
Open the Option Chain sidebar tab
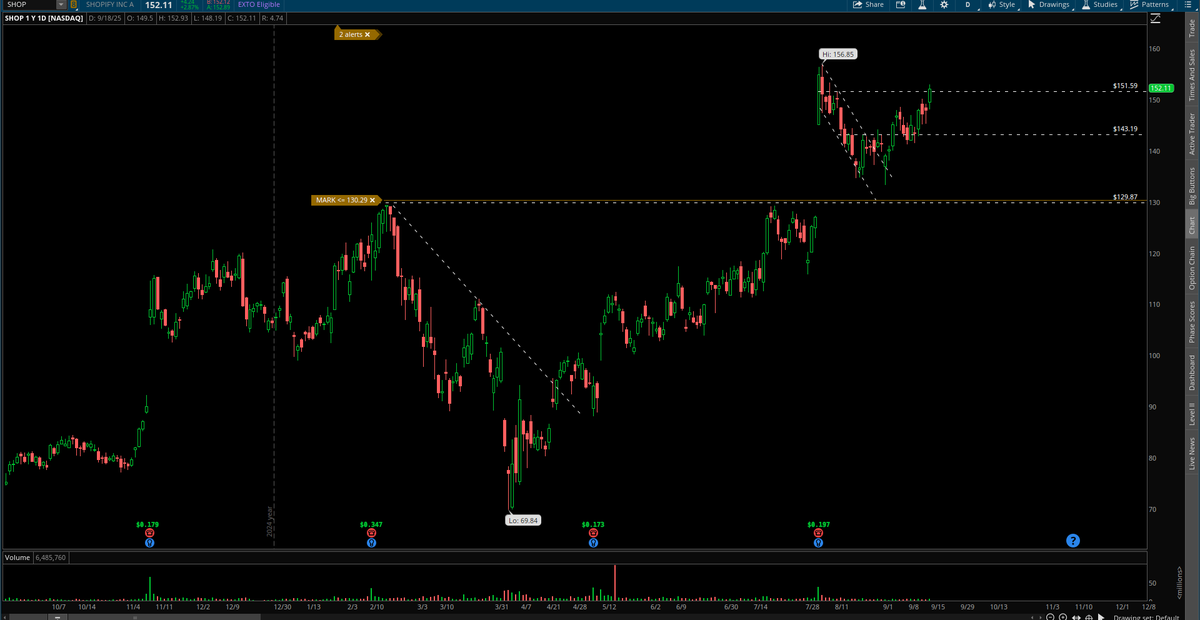(1191, 268)
